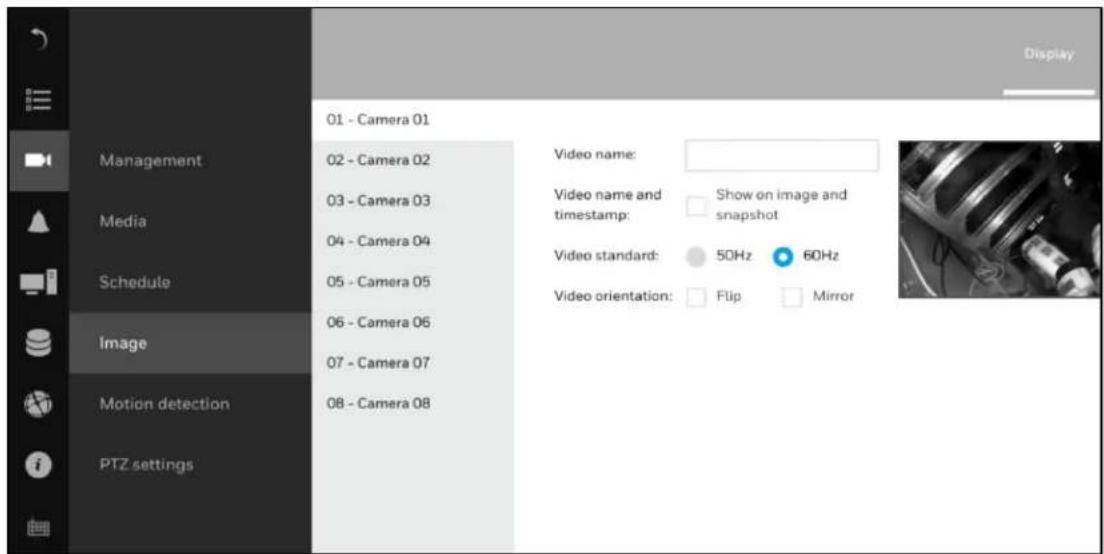
Task: Select the Image menu item
Action: pos(190,343)
